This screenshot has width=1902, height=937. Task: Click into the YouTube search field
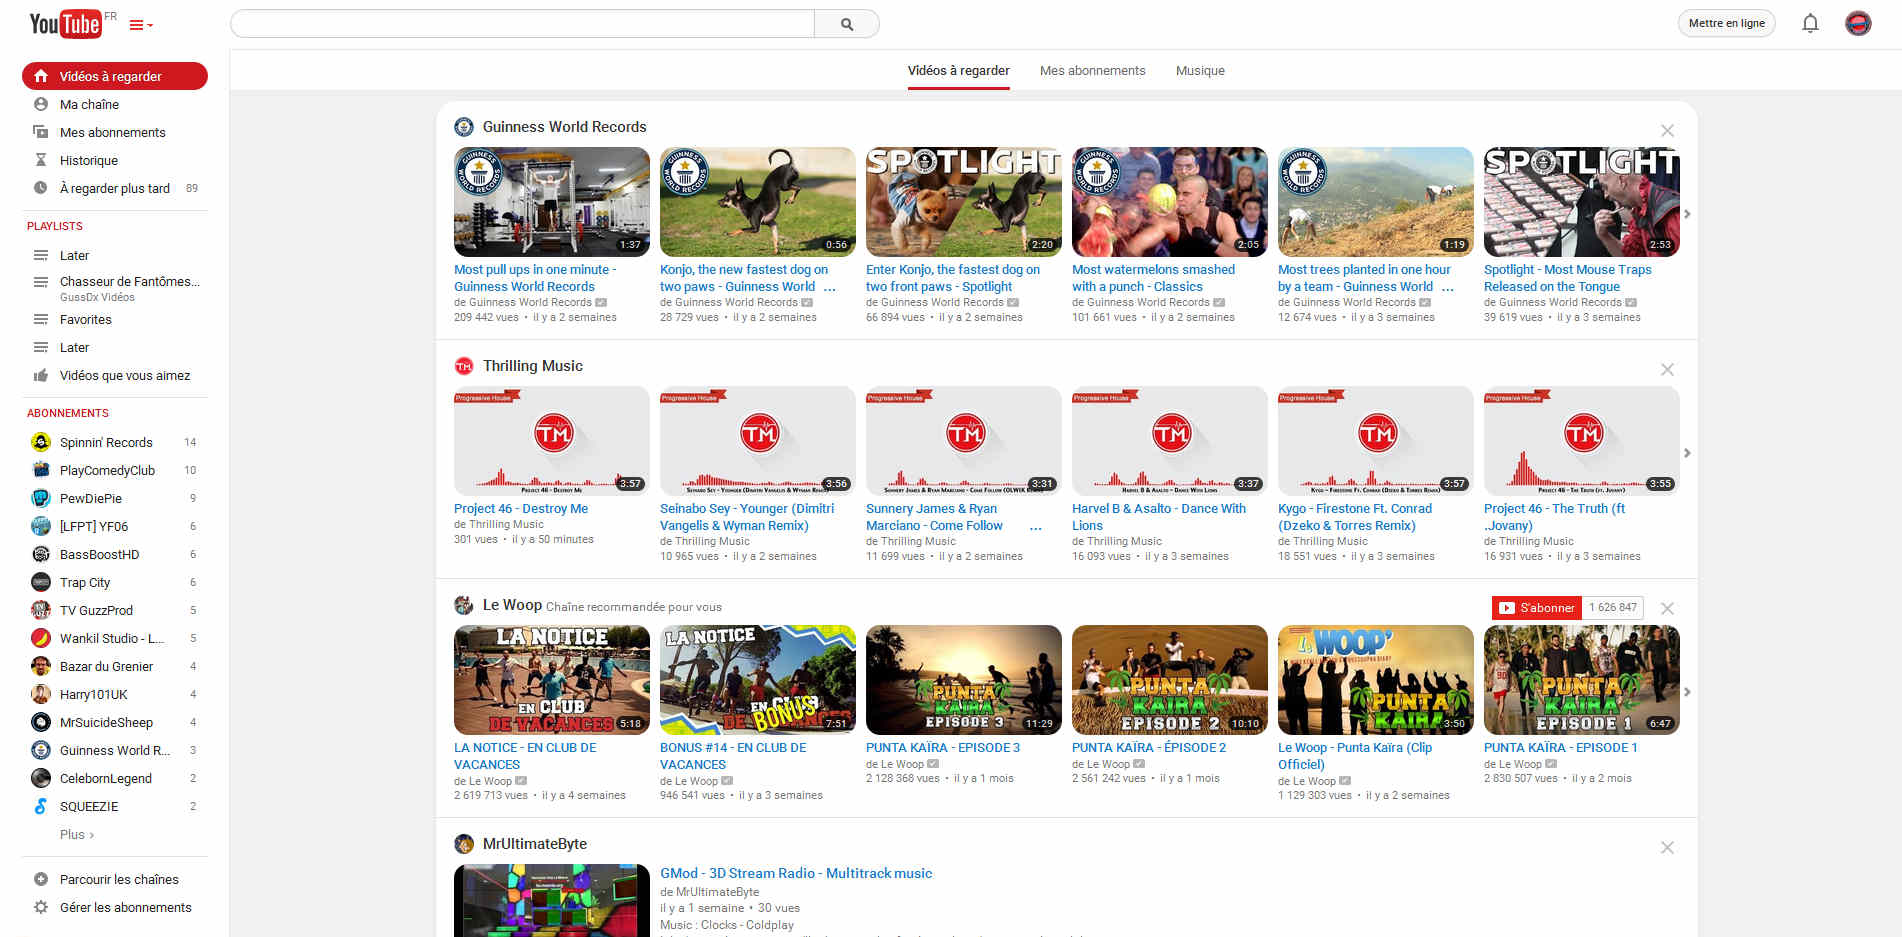click(522, 24)
